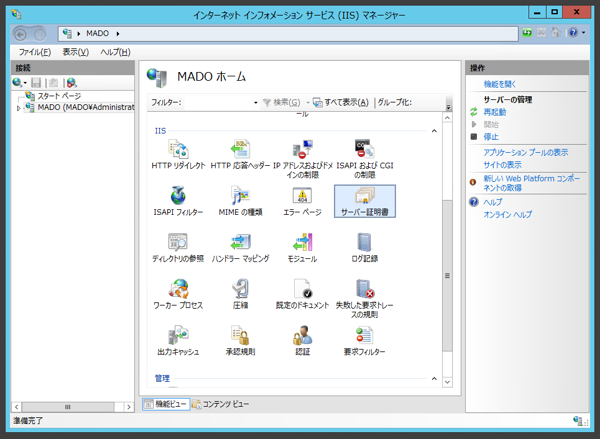Screen dimensions: 600x439
Task: Switch to the 機能ビュー tab
Action: (166, 404)
